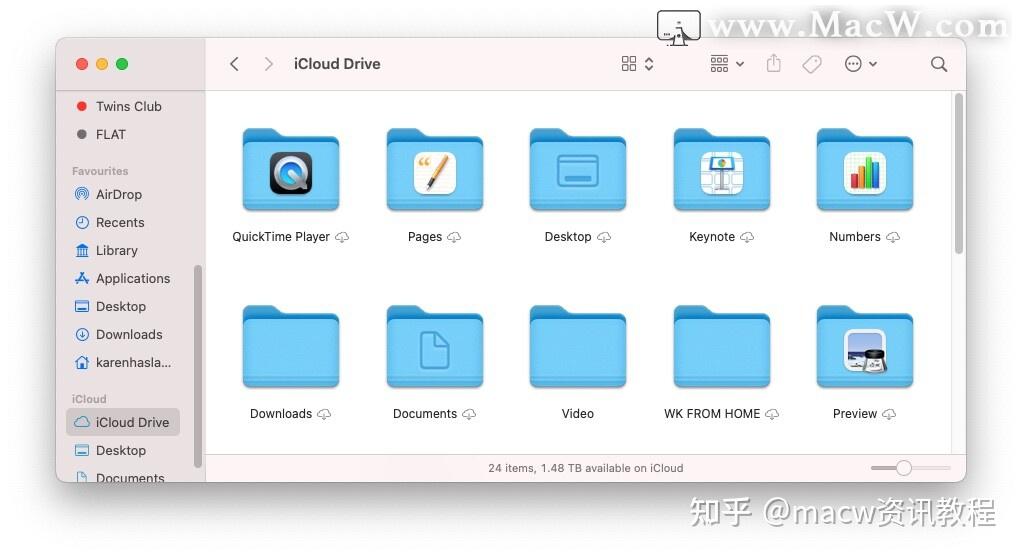Select the Desktop folder in iCloud Drive

click(577, 170)
